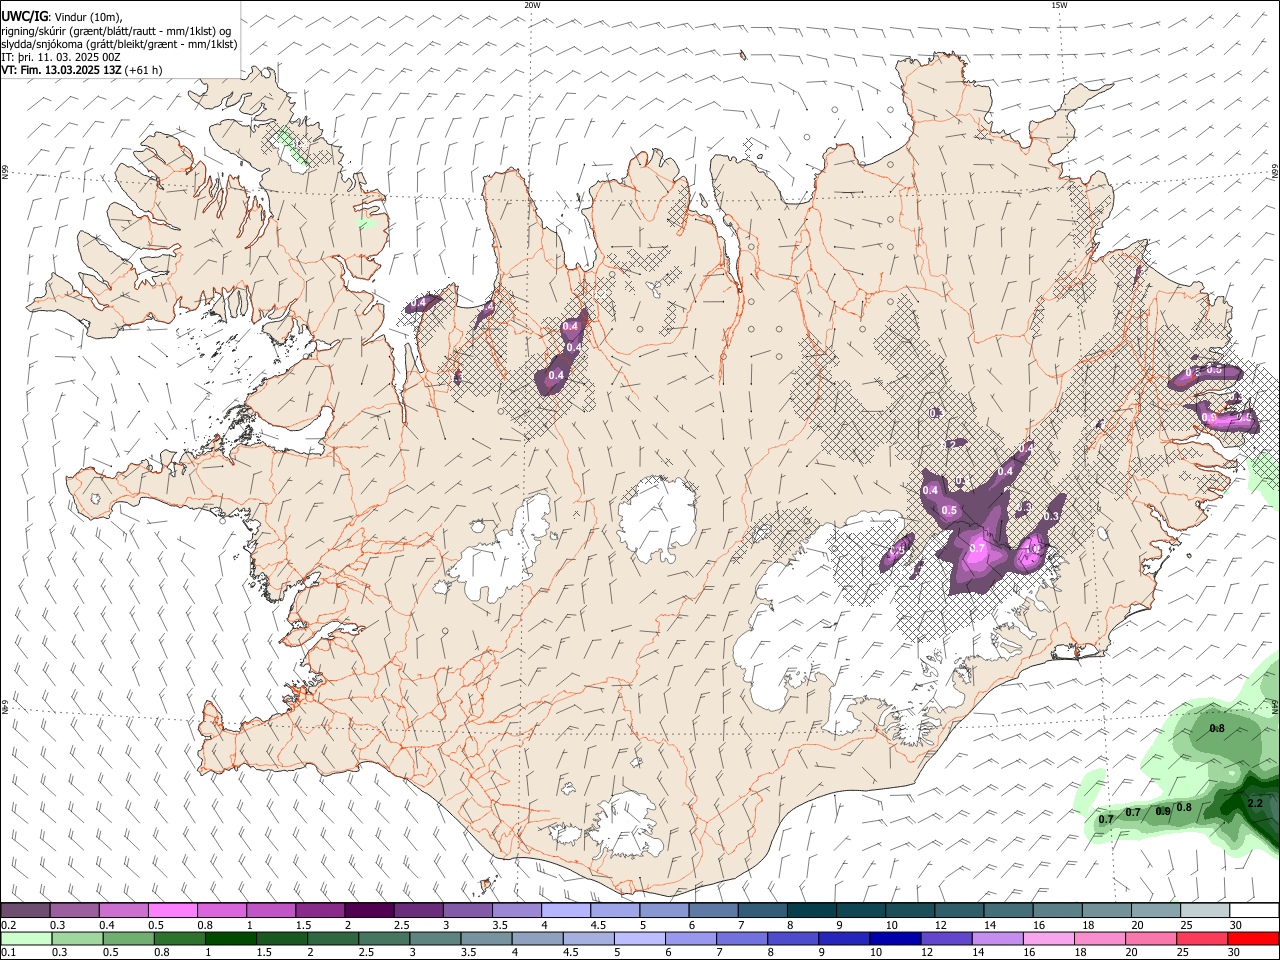The width and height of the screenshot is (1280, 960).
Task: Select the dark purple-gray 0.2 swatch in the snow legend
Action: [x=25, y=911]
